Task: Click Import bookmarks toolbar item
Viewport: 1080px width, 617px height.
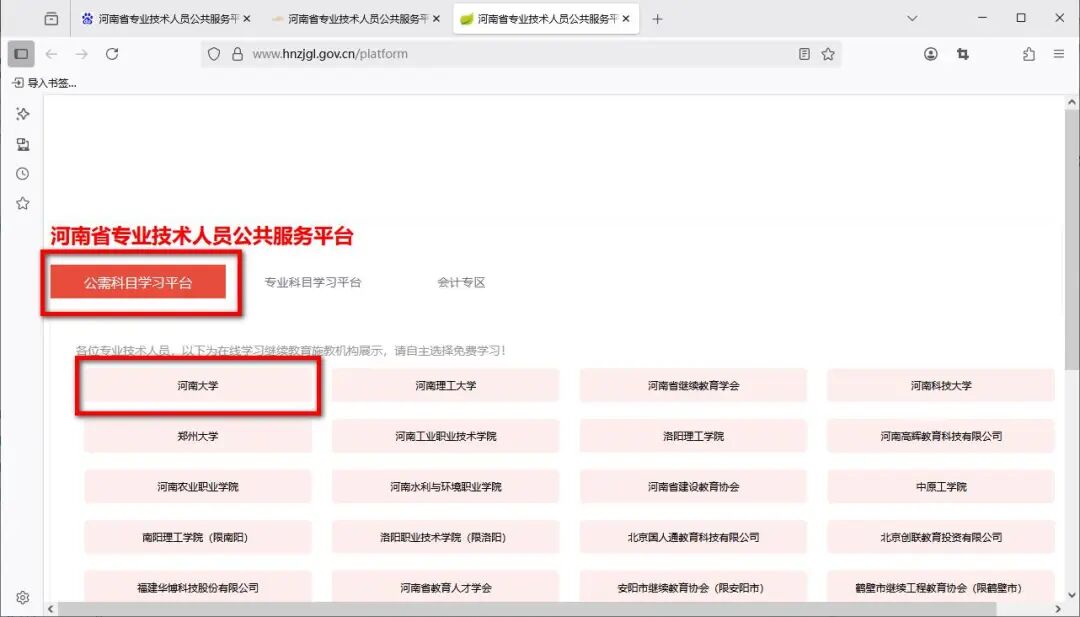Action: tap(45, 83)
